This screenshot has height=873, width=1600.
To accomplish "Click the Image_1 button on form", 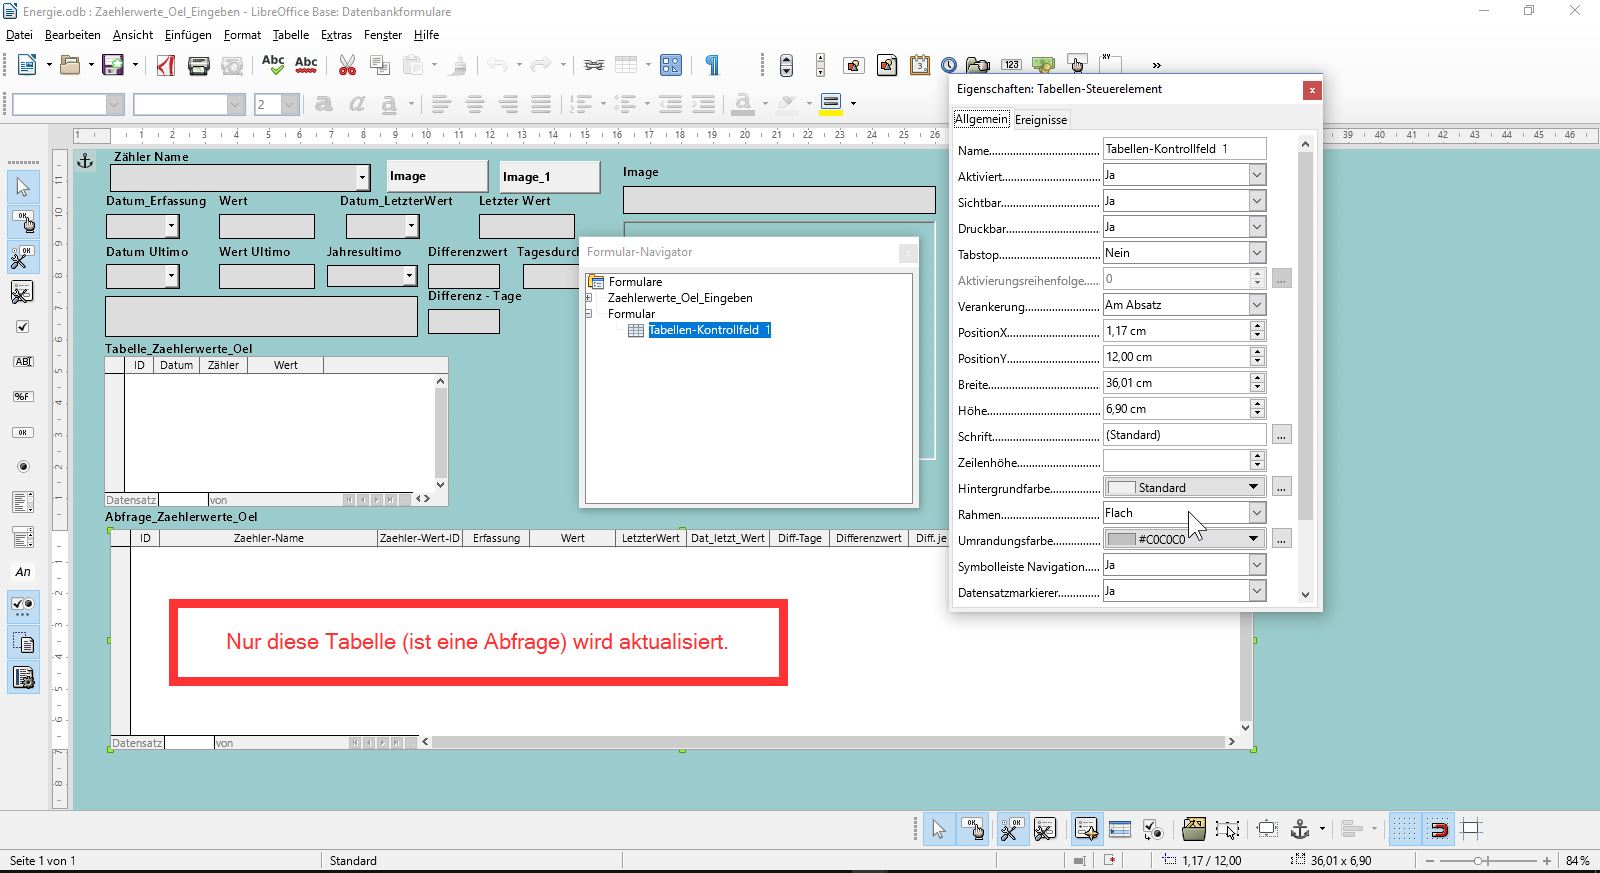I will [549, 177].
